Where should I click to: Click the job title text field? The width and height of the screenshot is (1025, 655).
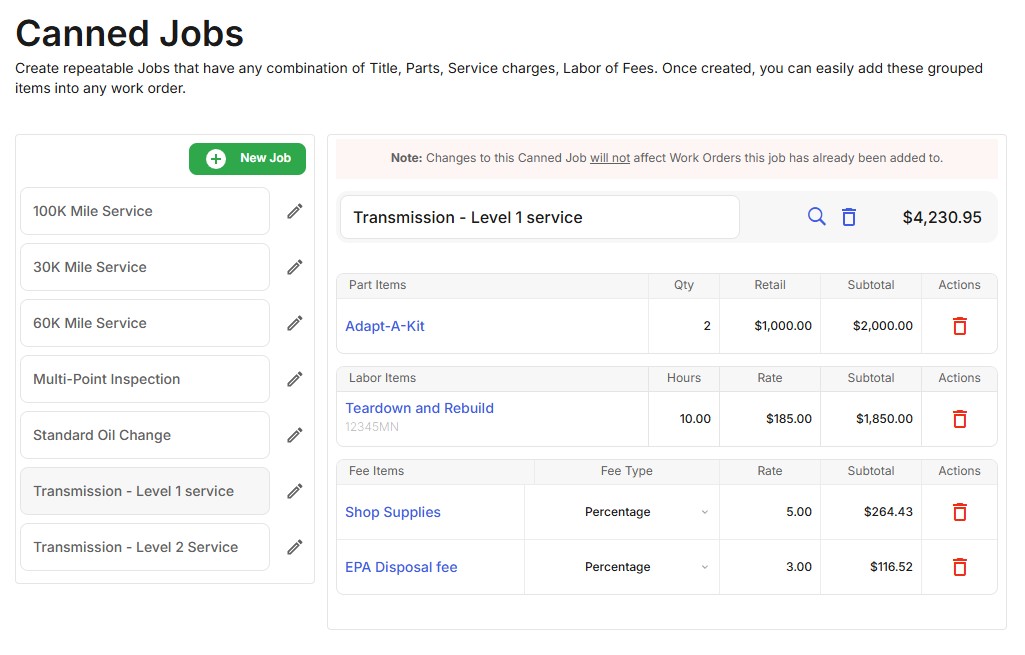point(539,216)
